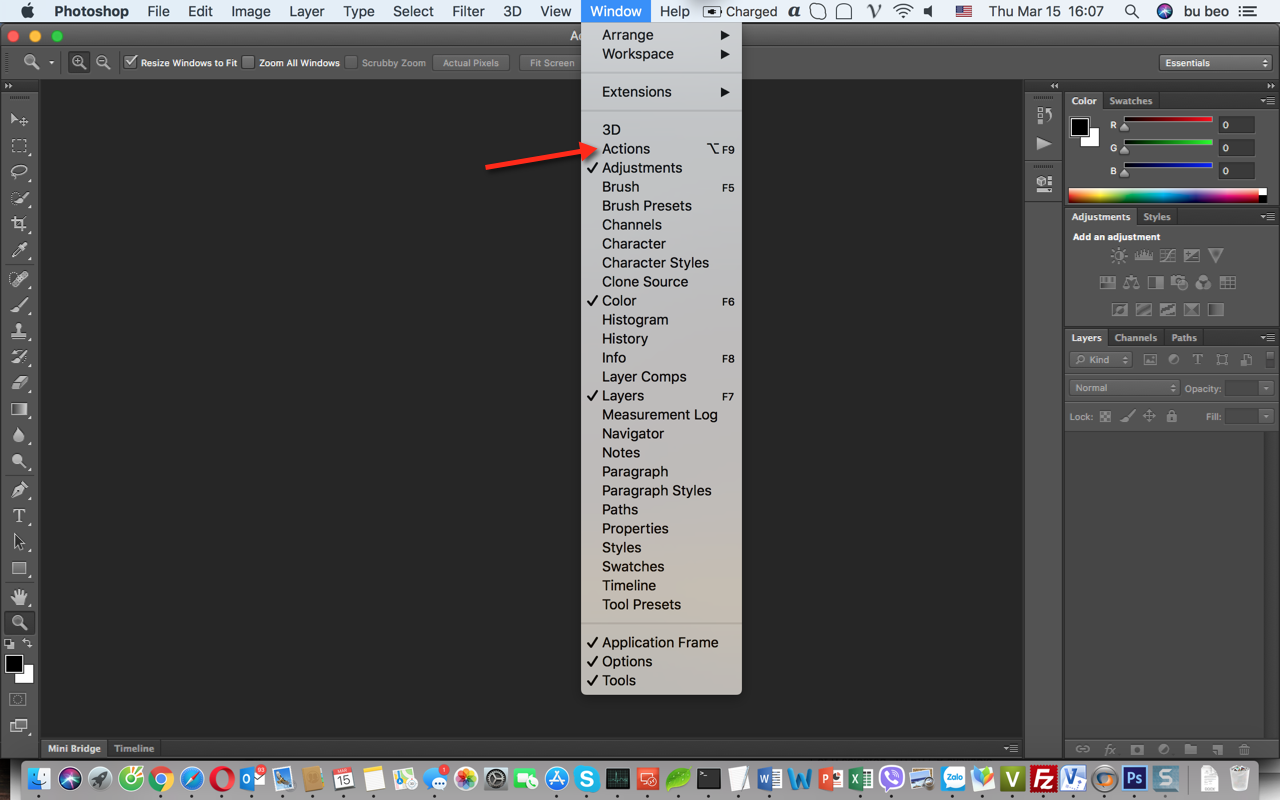Click the red R slider

[x=1168, y=124]
